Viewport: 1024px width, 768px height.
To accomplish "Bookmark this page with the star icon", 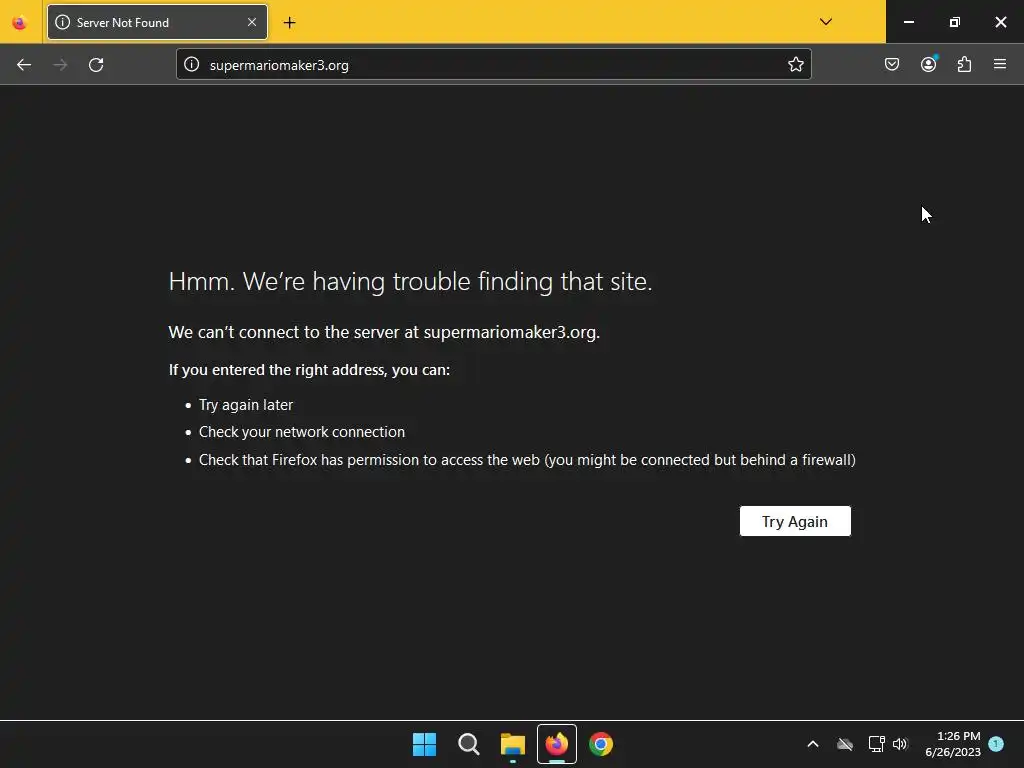I will [x=795, y=64].
